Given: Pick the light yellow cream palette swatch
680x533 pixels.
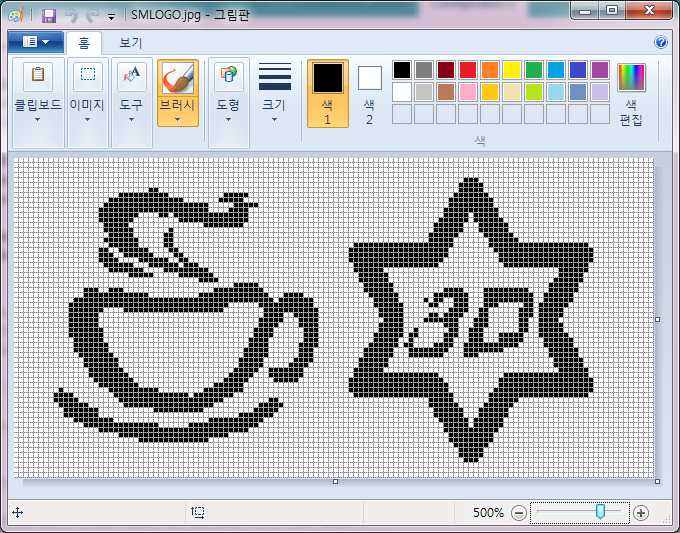Looking at the screenshot, I should [512, 92].
